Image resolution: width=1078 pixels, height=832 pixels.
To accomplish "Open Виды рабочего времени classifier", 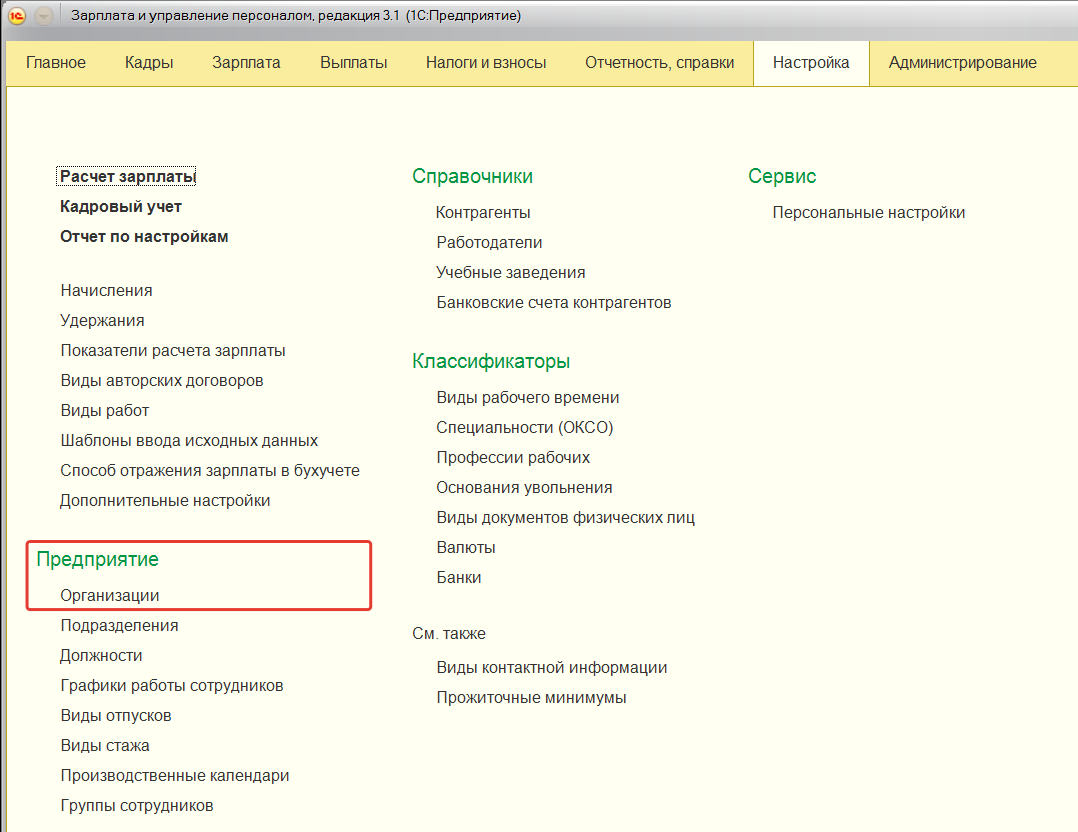I will (x=528, y=397).
